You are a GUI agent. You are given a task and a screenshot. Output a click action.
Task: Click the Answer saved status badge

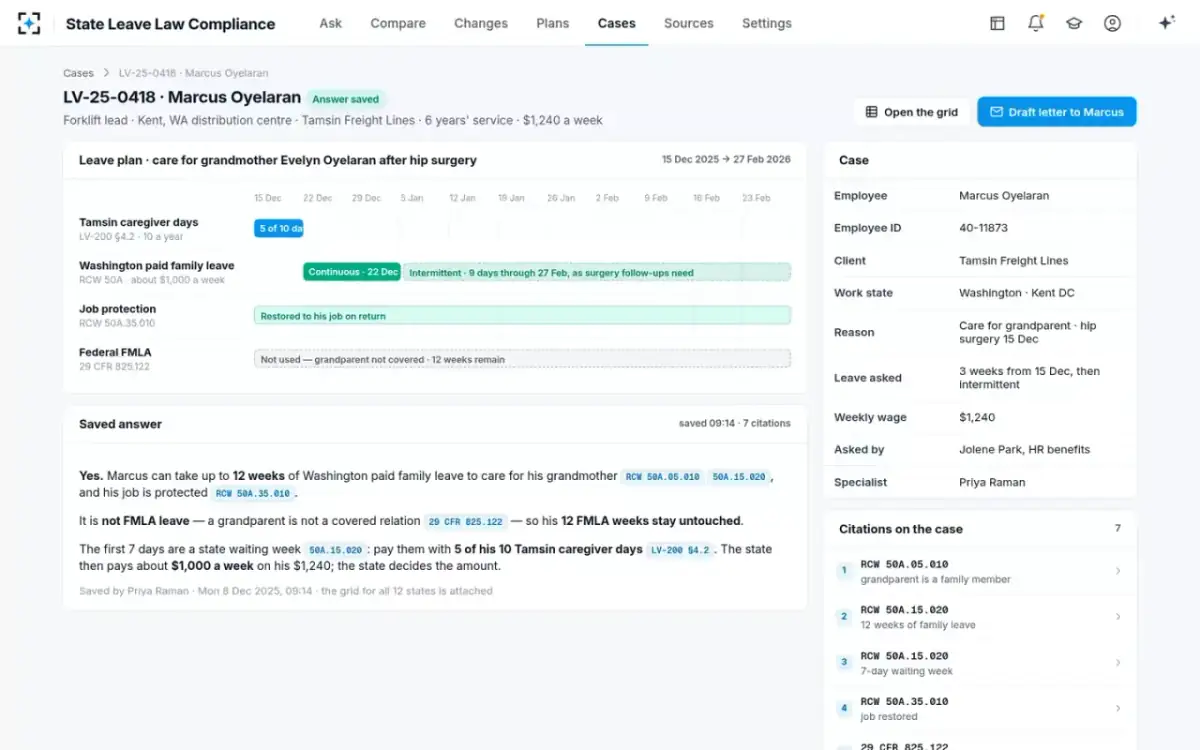(346, 99)
